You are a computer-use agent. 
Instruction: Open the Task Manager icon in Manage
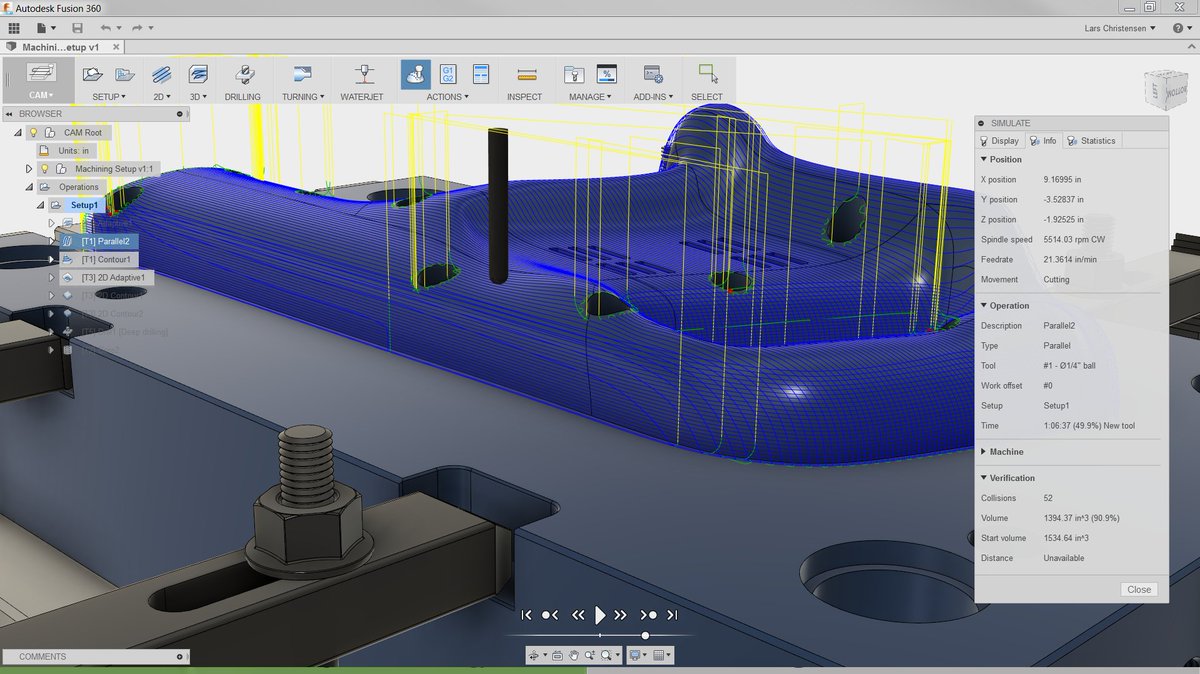coord(607,74)
